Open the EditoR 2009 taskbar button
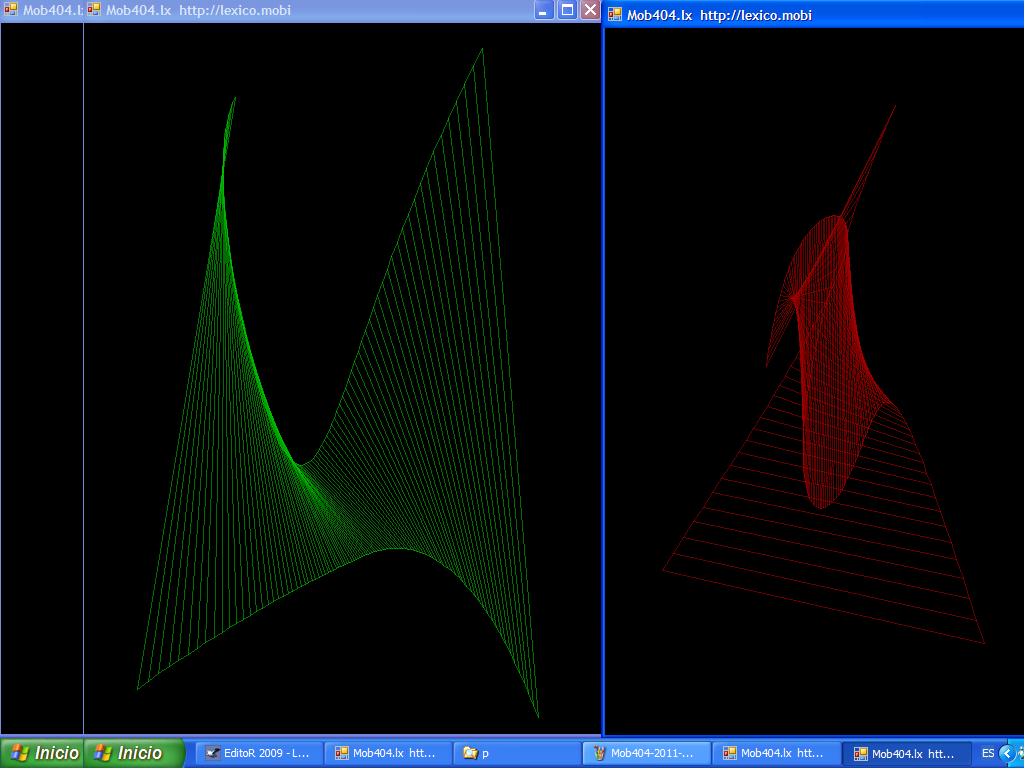This screenshot has height=768, width=1024. point(259,753)
